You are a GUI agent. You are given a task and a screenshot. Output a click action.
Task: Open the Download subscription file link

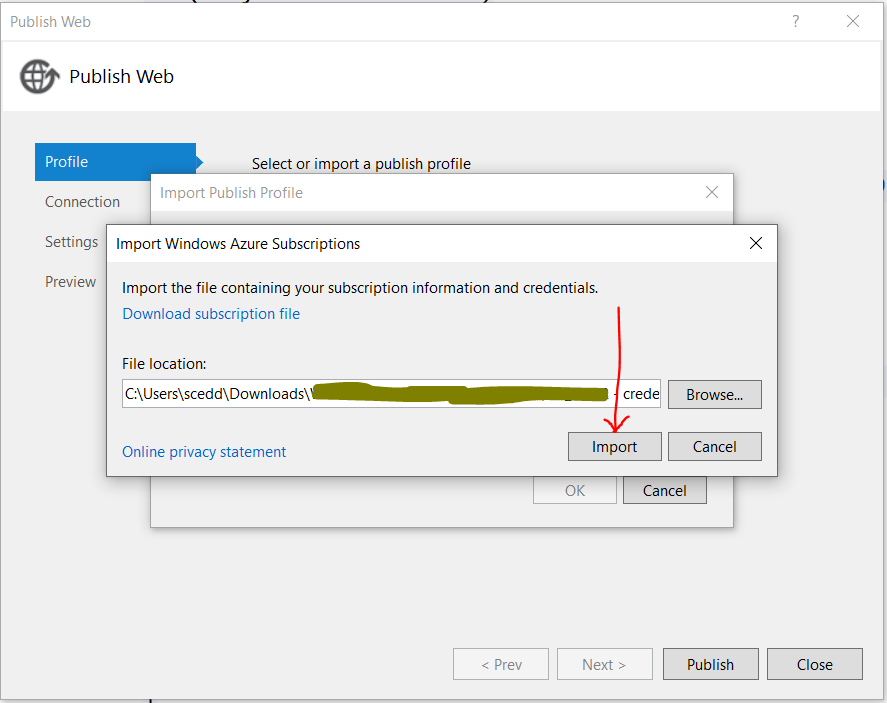(x=211, y=314)
